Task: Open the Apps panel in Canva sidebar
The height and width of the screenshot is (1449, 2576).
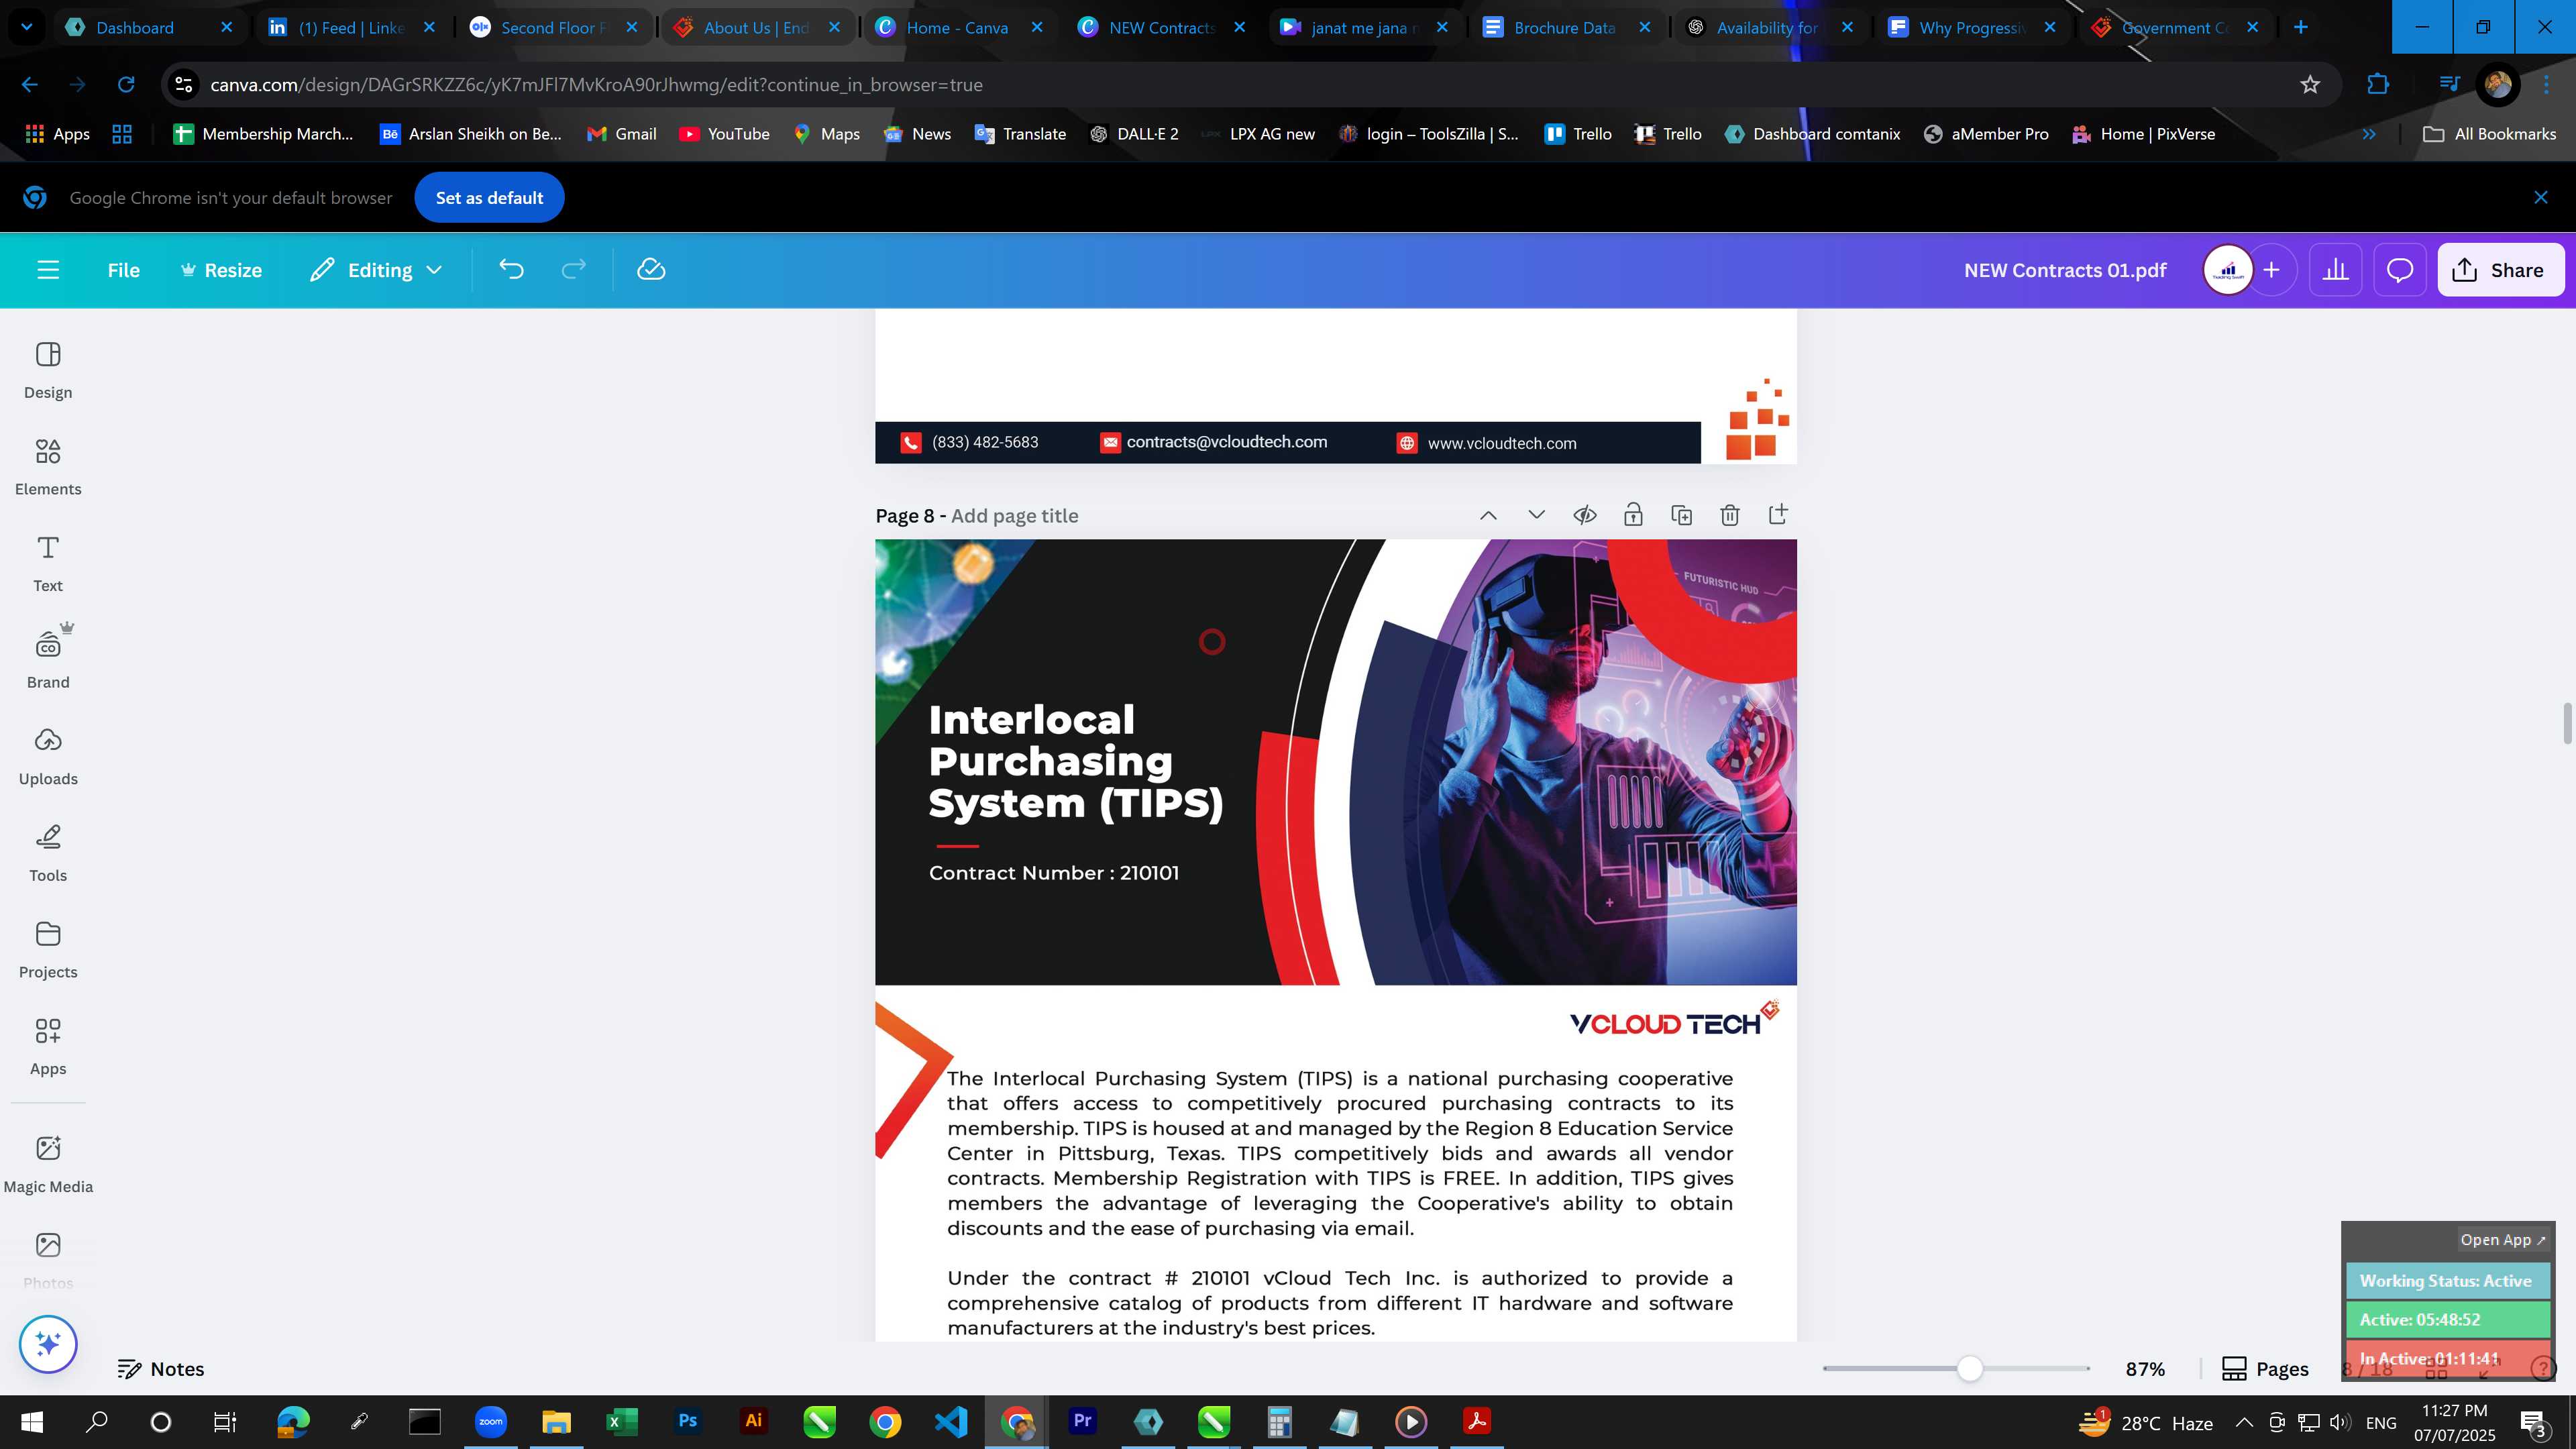Action: click(48, 1047)
